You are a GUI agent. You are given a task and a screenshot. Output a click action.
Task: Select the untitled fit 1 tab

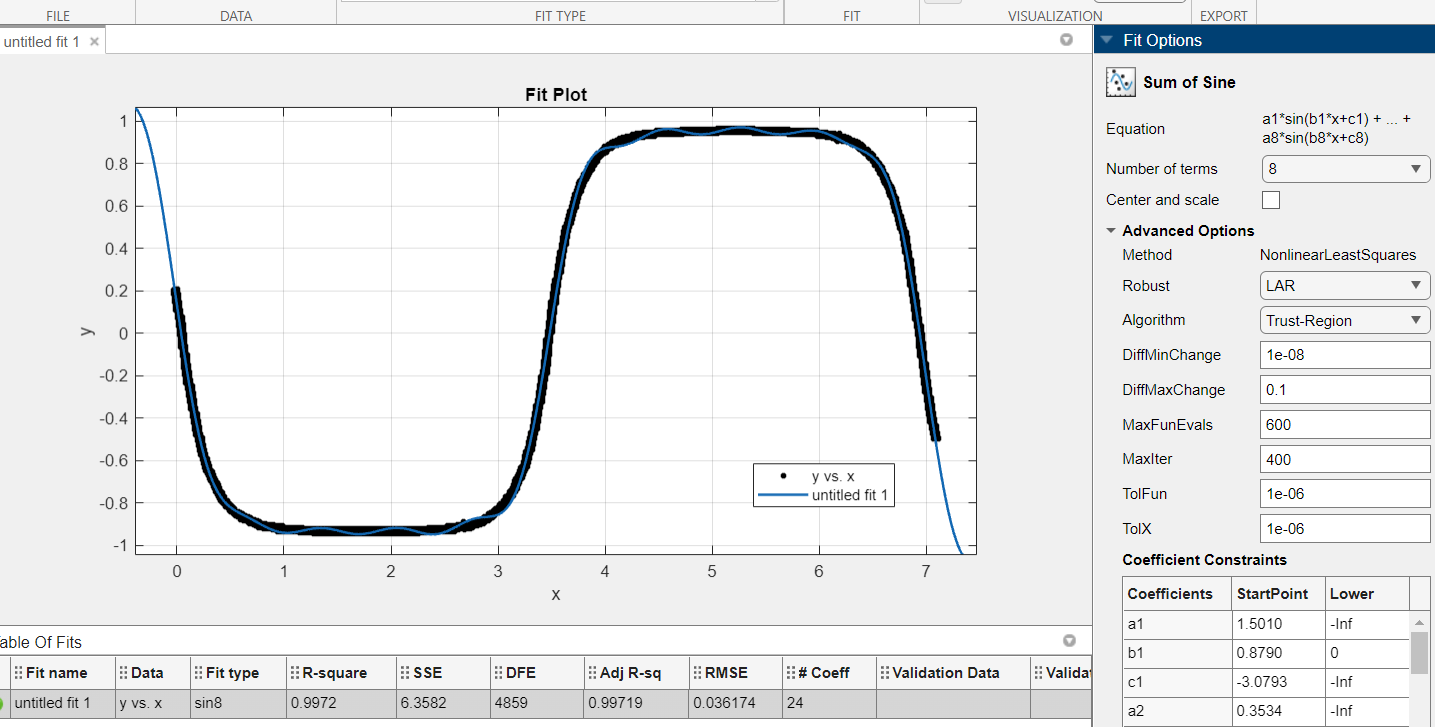(42, 42)
